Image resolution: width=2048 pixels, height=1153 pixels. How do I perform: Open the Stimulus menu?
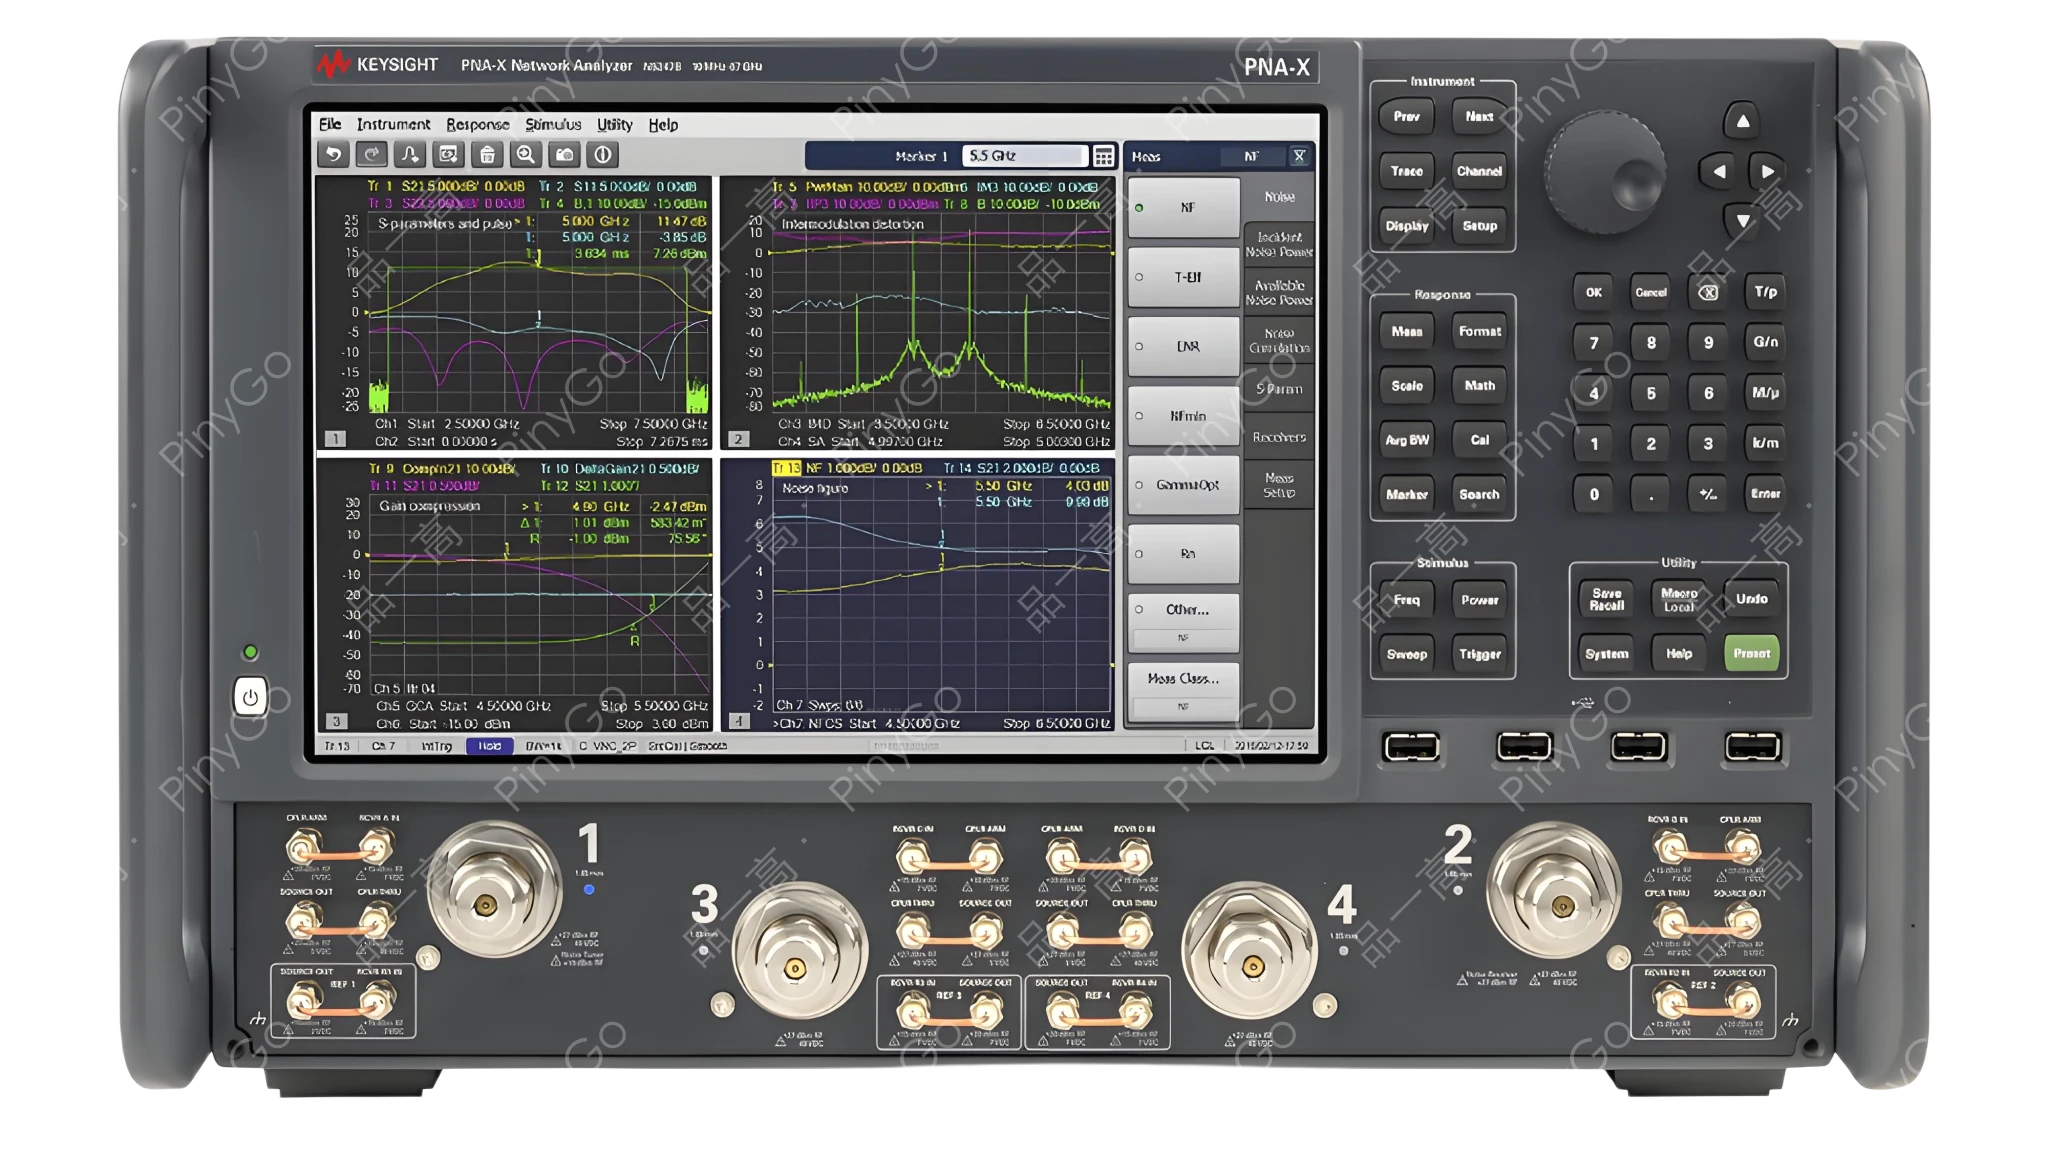click(553, 125)
